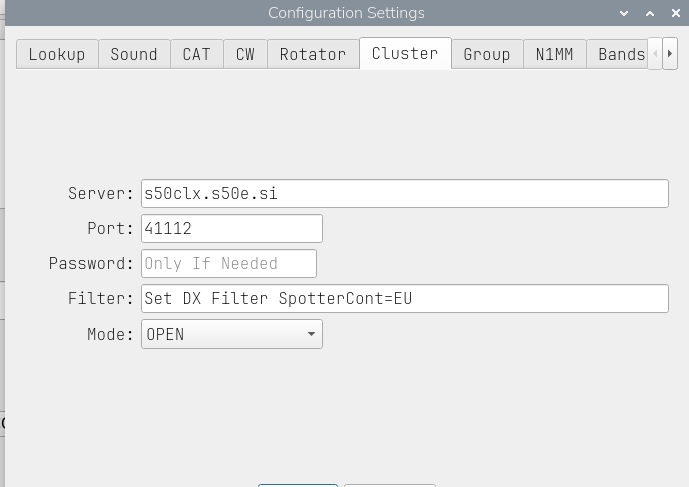The height and width of the screenshot is (487, 689).
Task: Switch to the Lookup tab
Action: pyautogui.click(x=57, y=54)
